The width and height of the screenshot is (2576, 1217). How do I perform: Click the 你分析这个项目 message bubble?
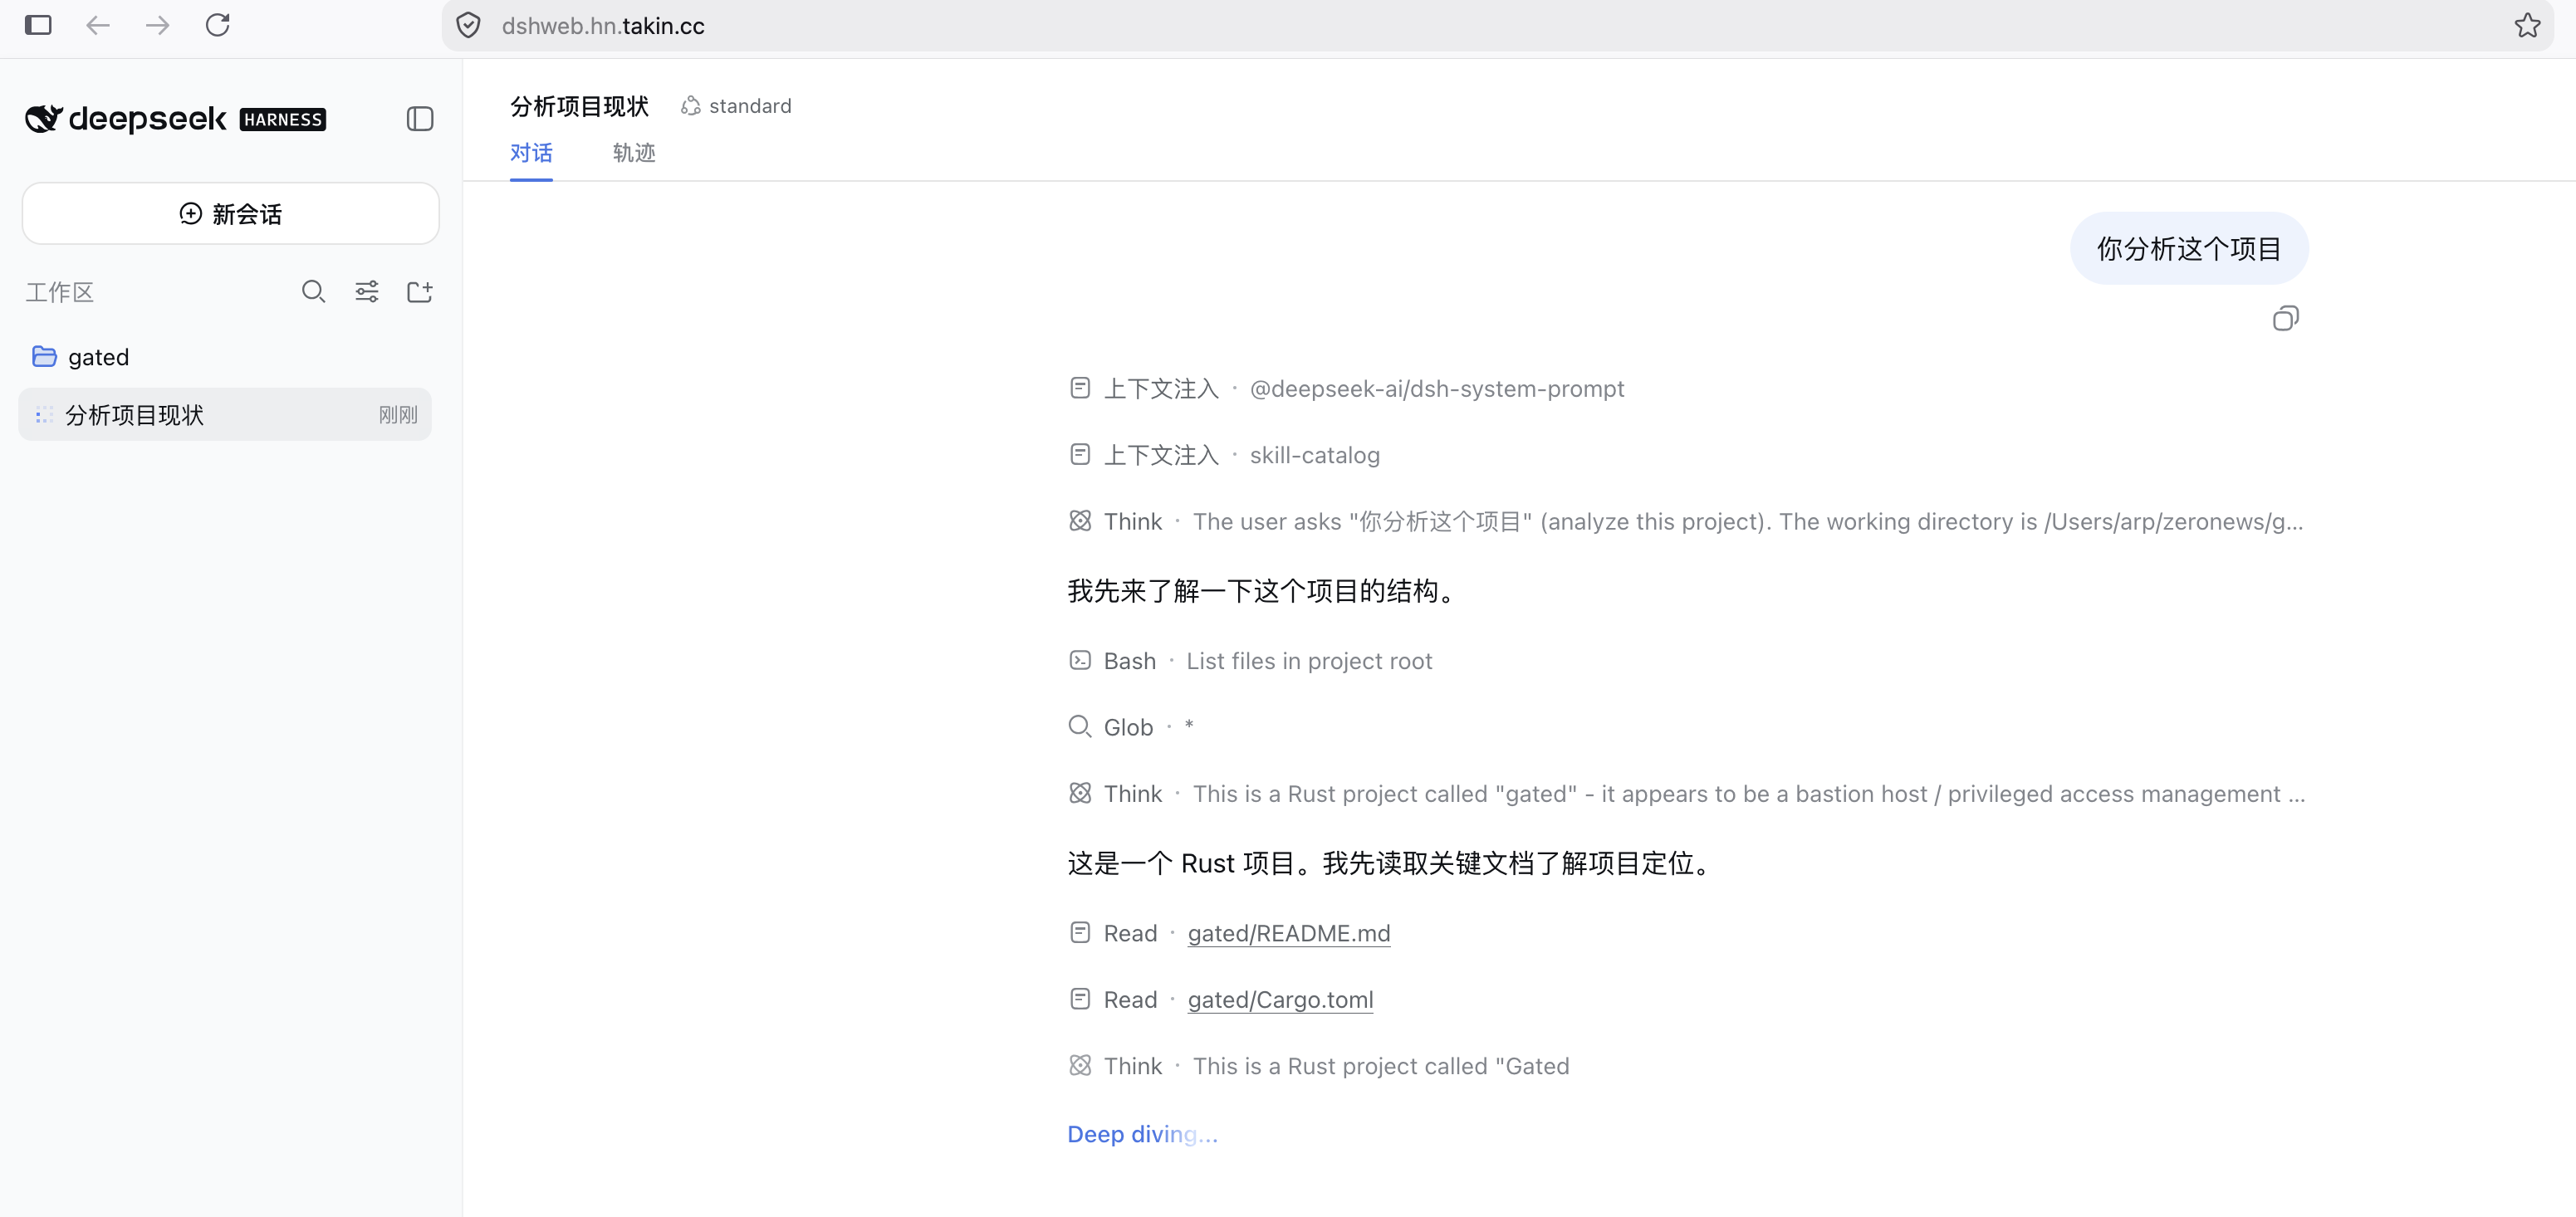point(2189,249)
